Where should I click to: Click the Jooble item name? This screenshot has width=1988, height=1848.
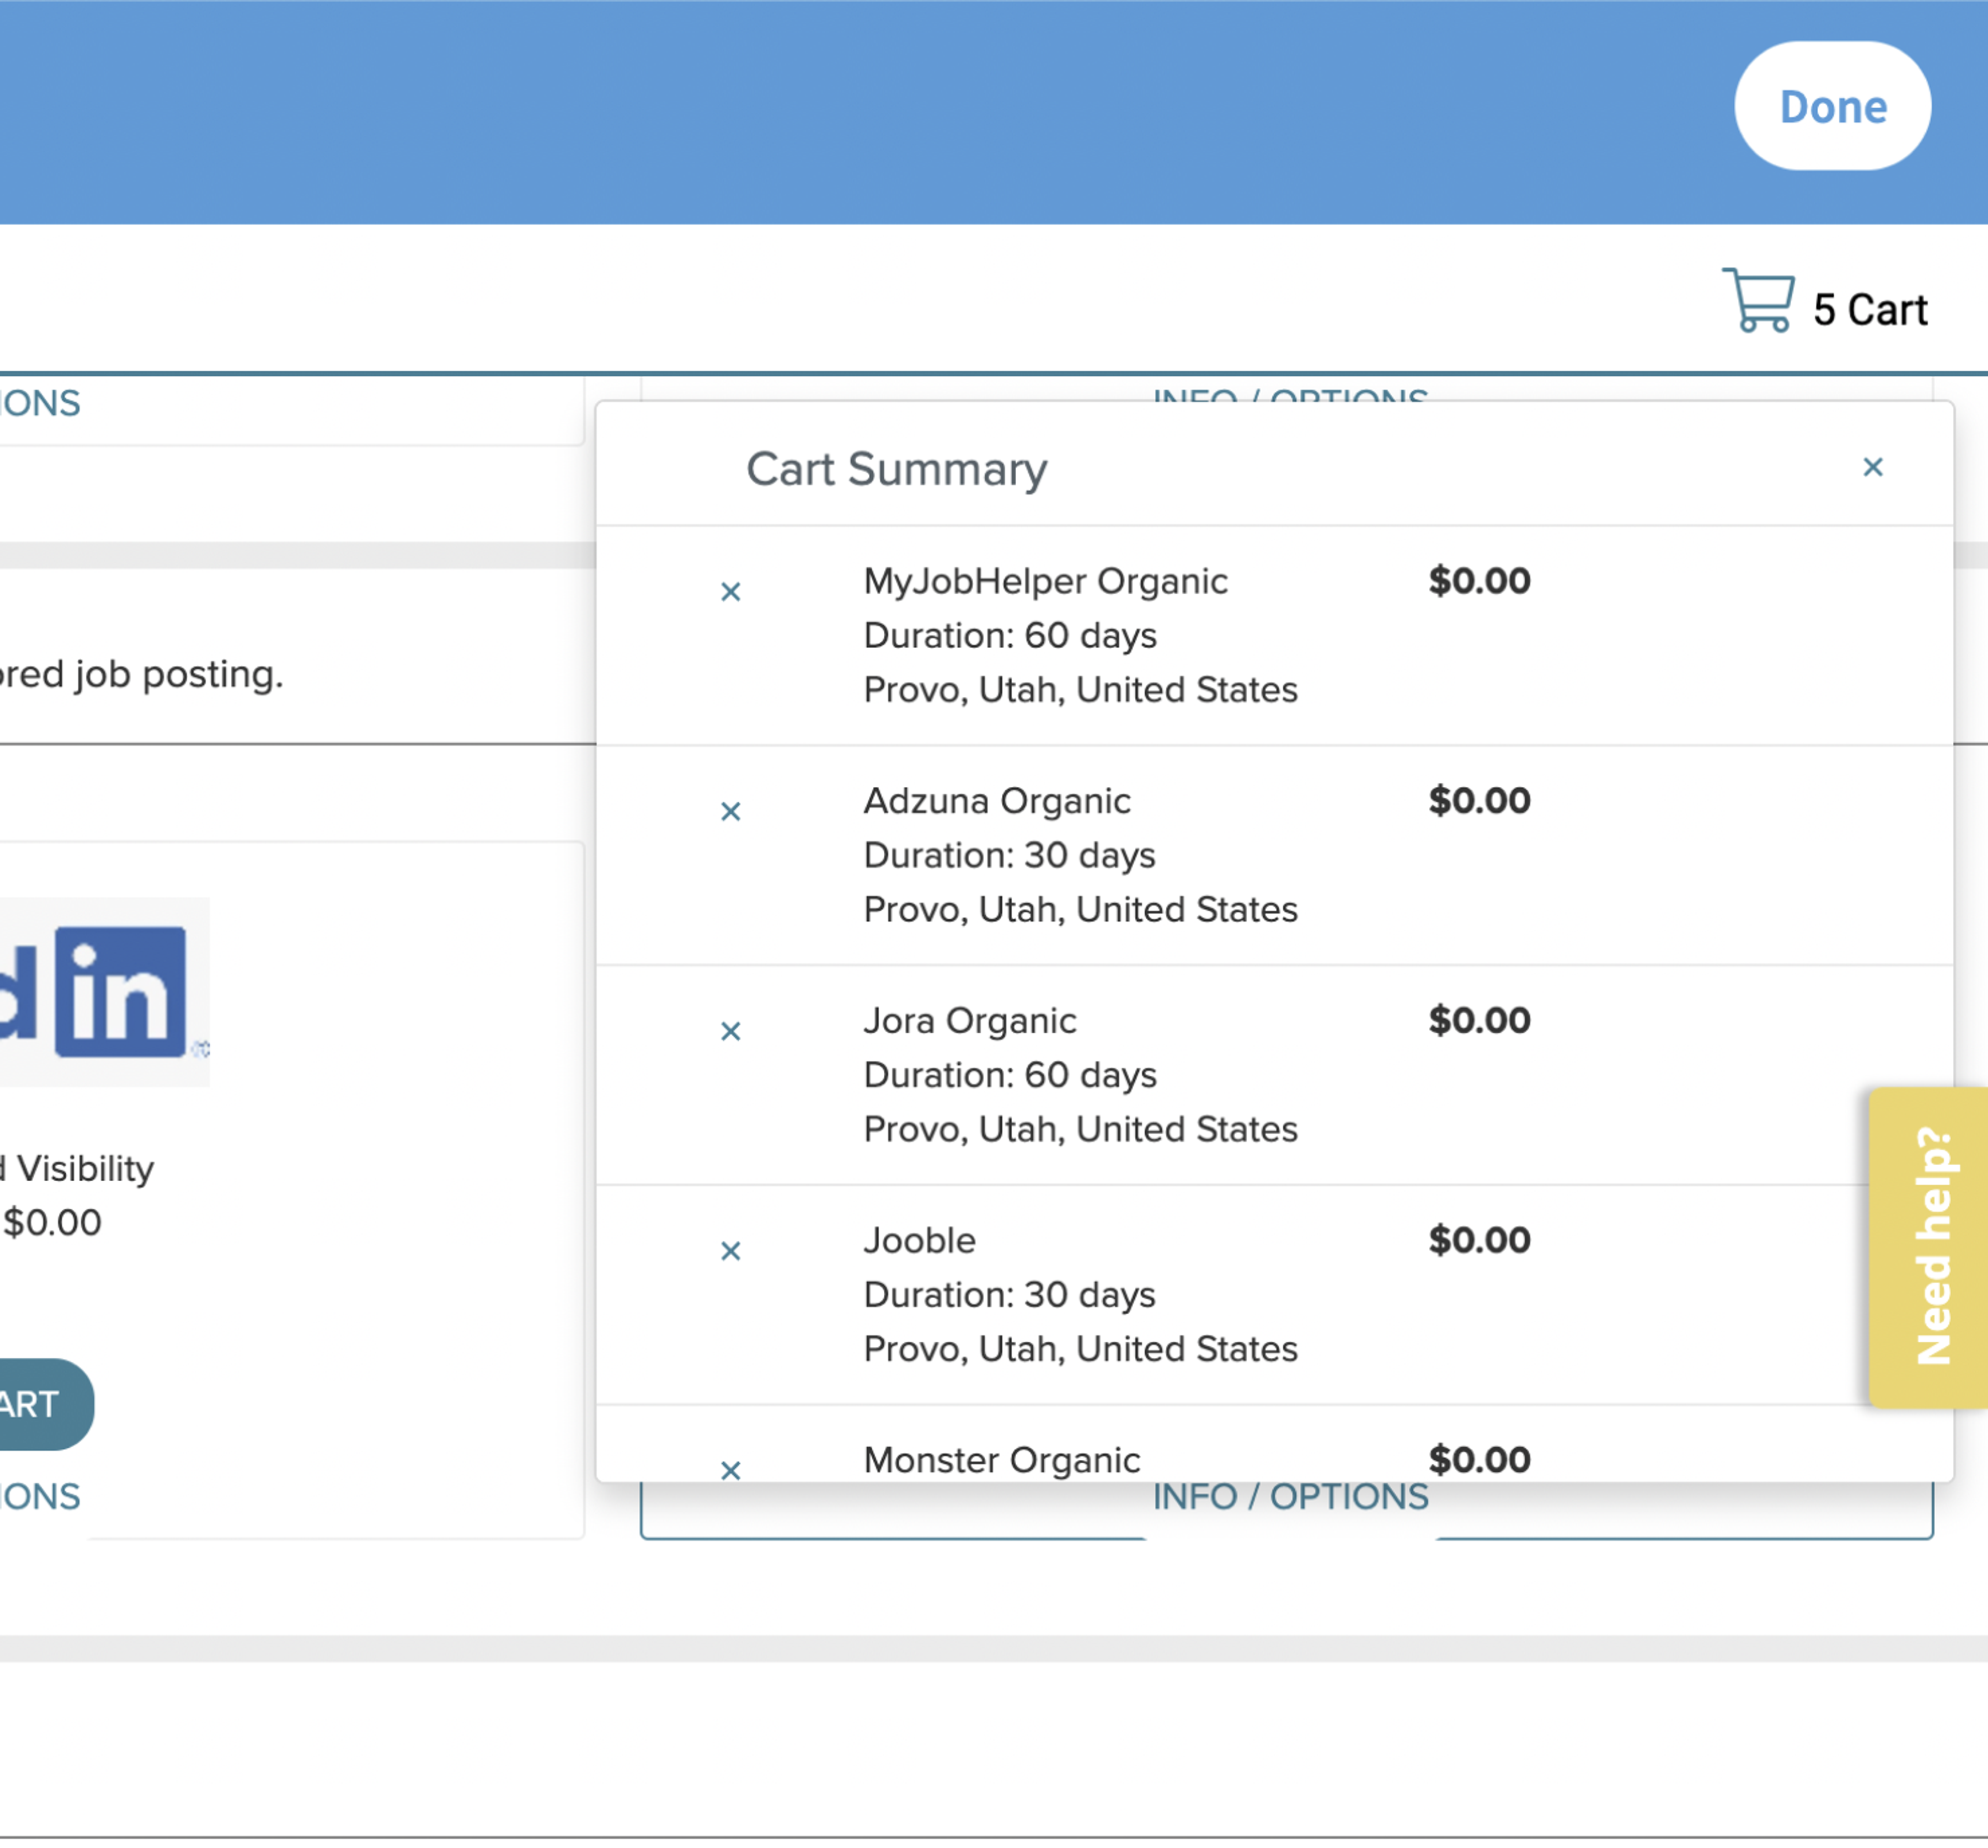pyautogui.click(x=919, y=1241)
